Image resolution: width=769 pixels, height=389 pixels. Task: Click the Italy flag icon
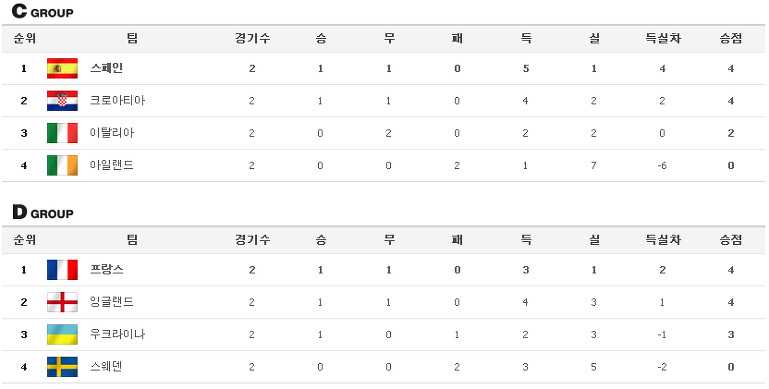point(62,133)
